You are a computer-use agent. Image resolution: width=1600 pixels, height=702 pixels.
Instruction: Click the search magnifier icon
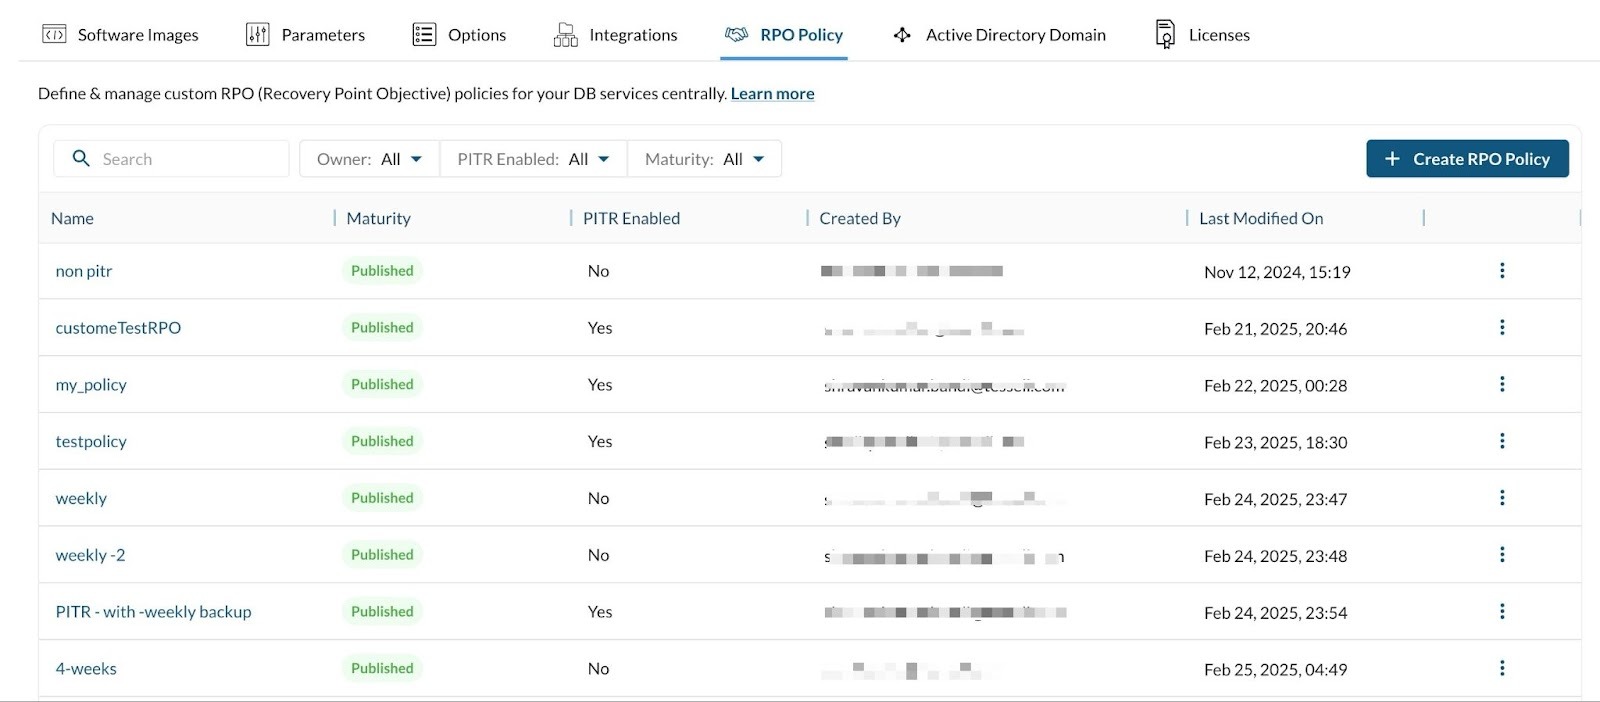pyautogui.click(x=81, y=159)
